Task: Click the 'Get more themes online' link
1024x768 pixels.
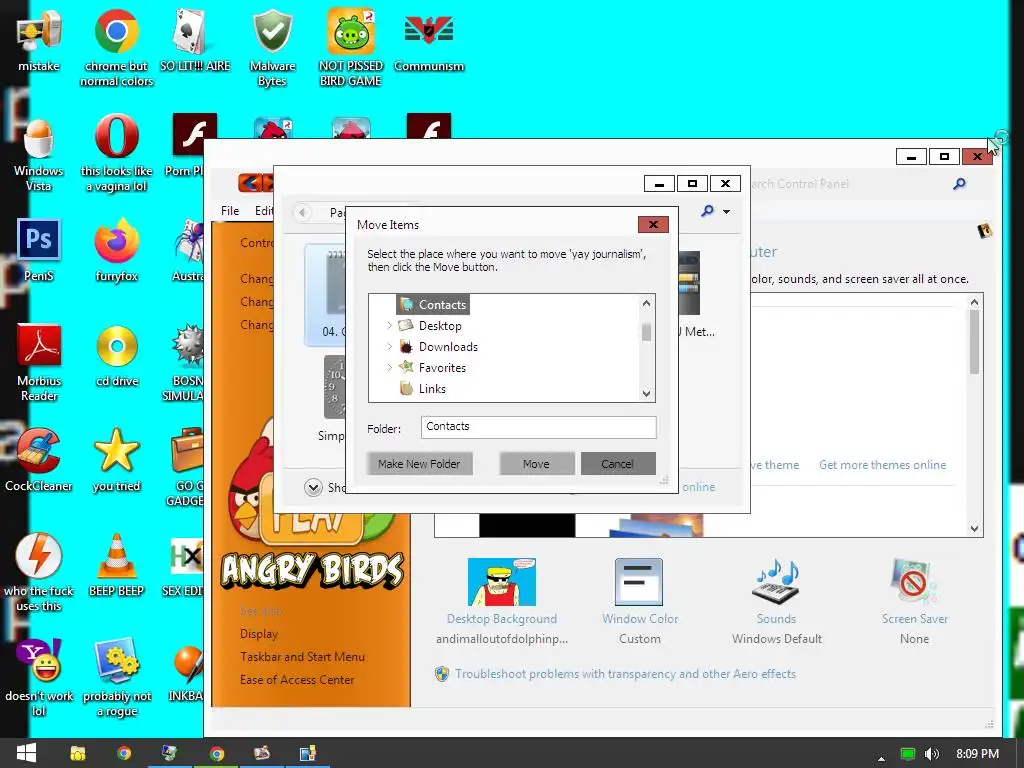Action: [882, 464]
